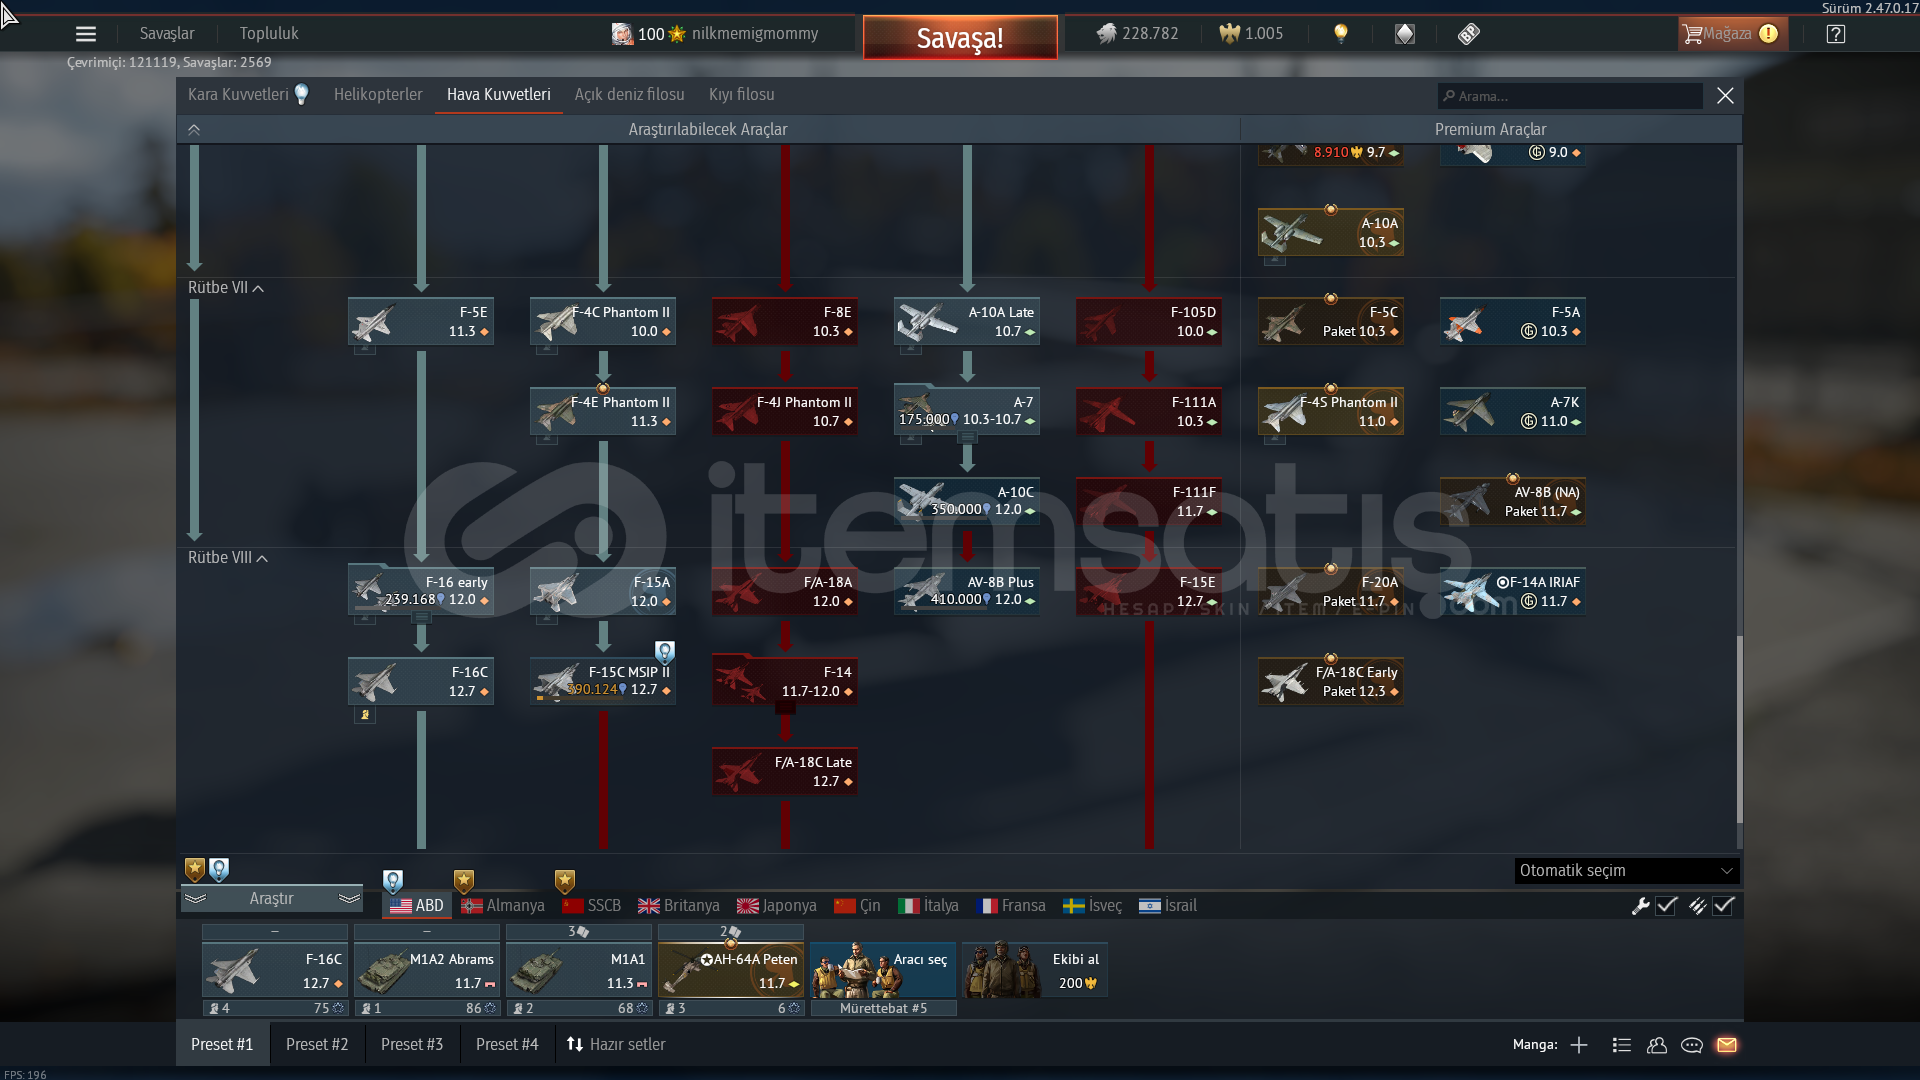
Task: Open the ticket/workshop icon in top bar
Action: (1468, 34)
